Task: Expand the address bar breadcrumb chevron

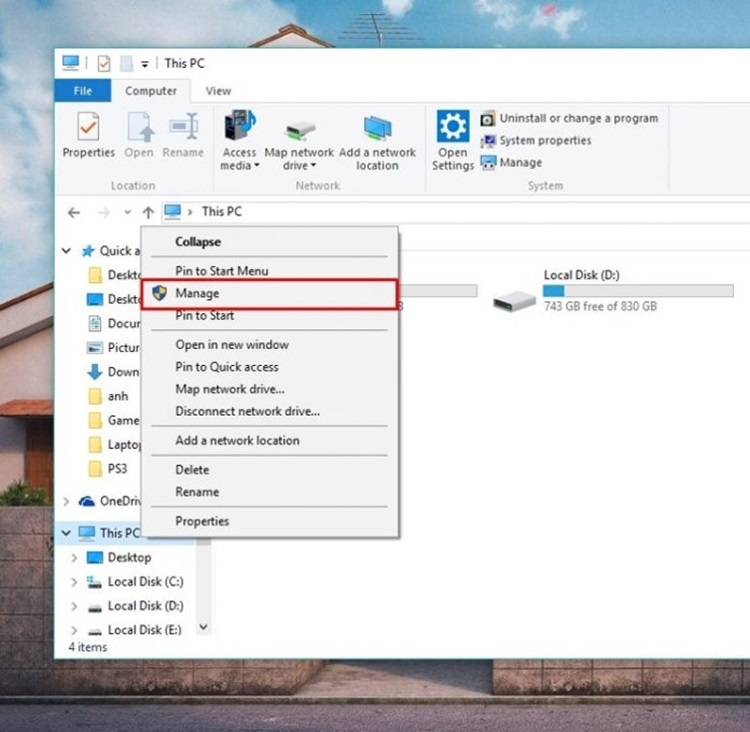Action: click(x=190, y=212)
